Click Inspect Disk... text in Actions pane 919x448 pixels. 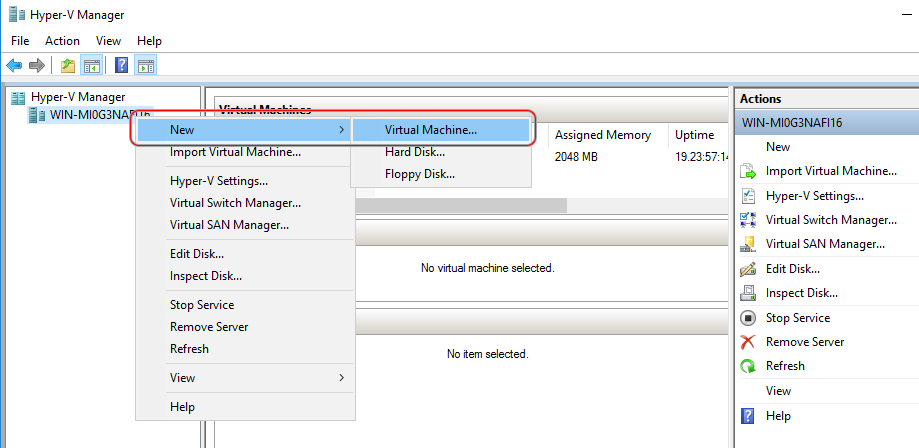point(802,293)
